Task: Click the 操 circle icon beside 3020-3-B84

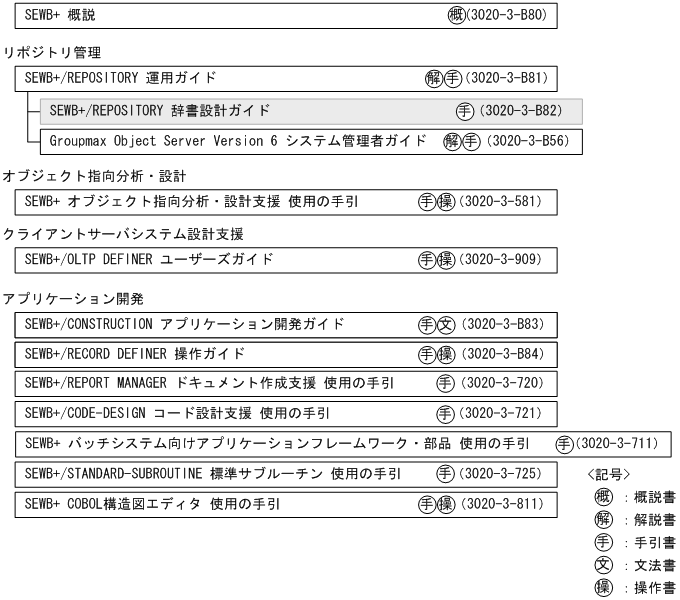Action: (x=446, y=355)
